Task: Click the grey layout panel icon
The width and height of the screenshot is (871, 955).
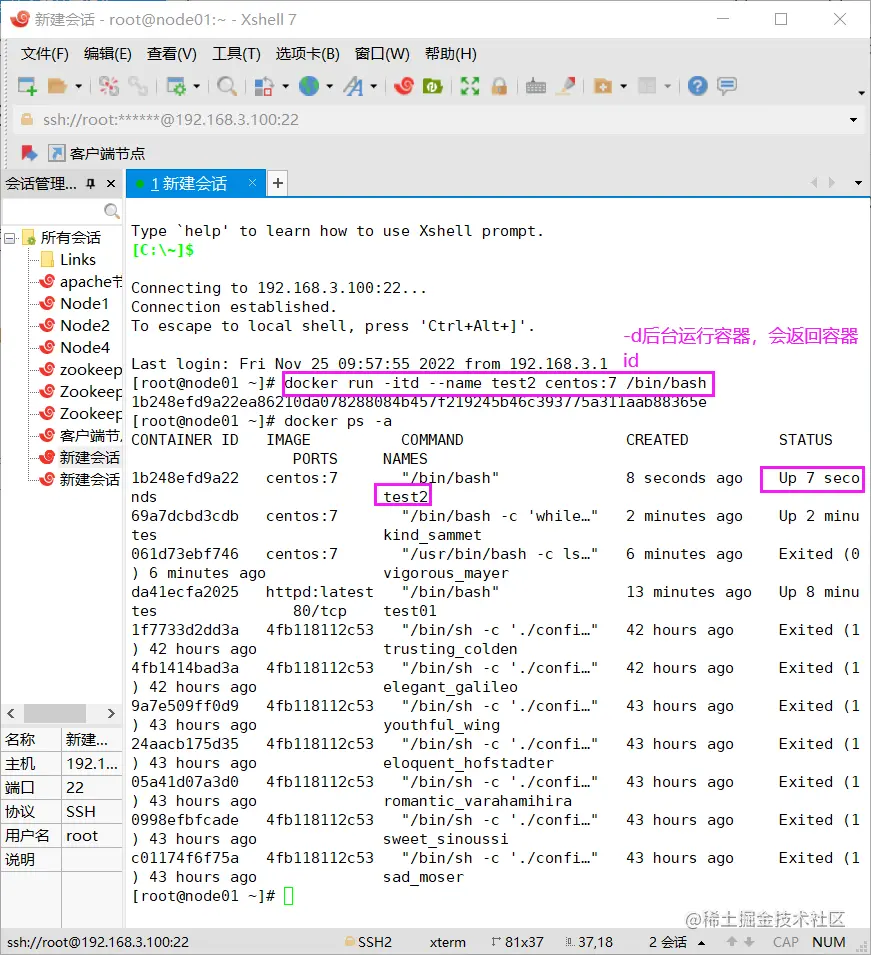Action: 647,86
